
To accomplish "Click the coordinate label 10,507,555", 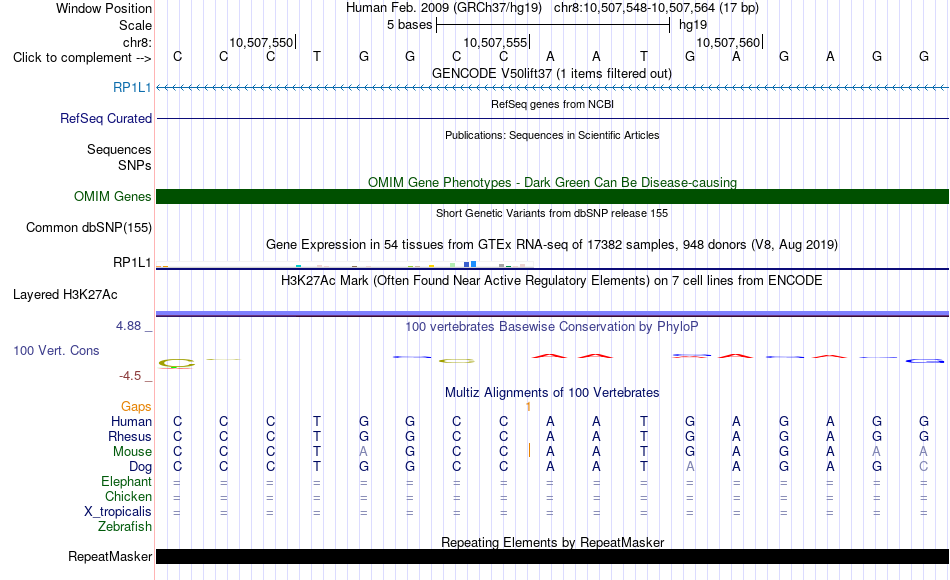I will coord(495,42).
